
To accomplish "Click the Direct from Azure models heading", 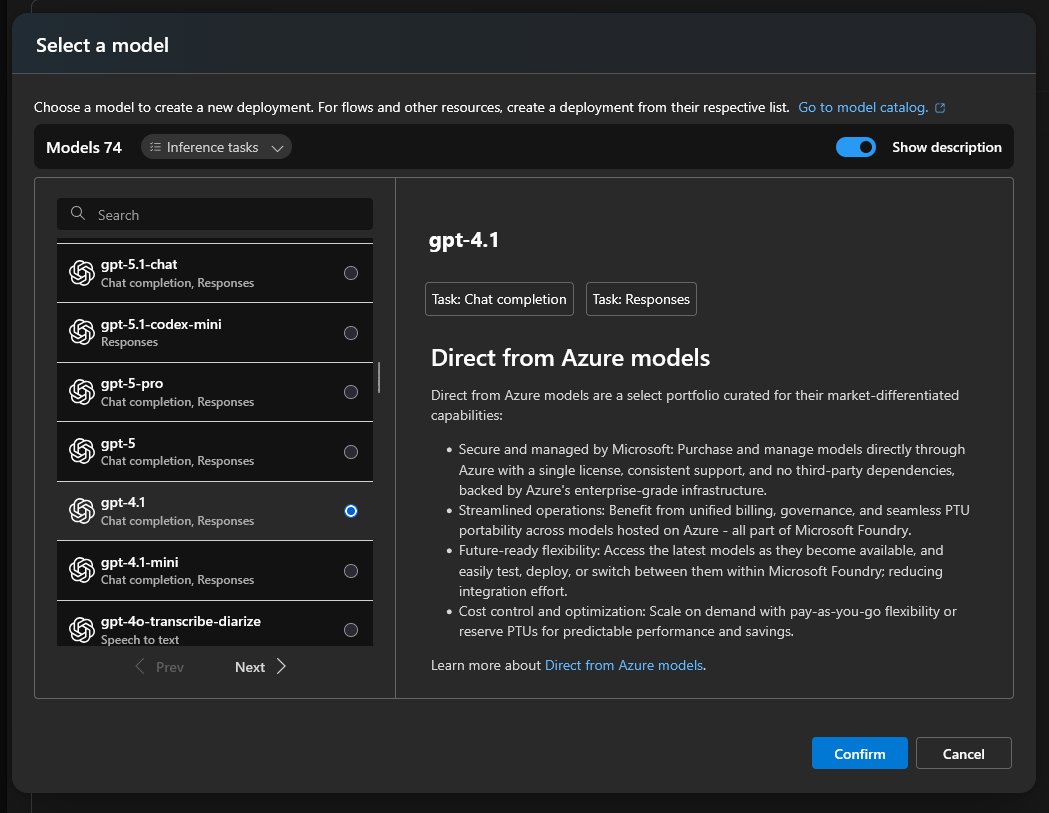I will pos(570,358).
